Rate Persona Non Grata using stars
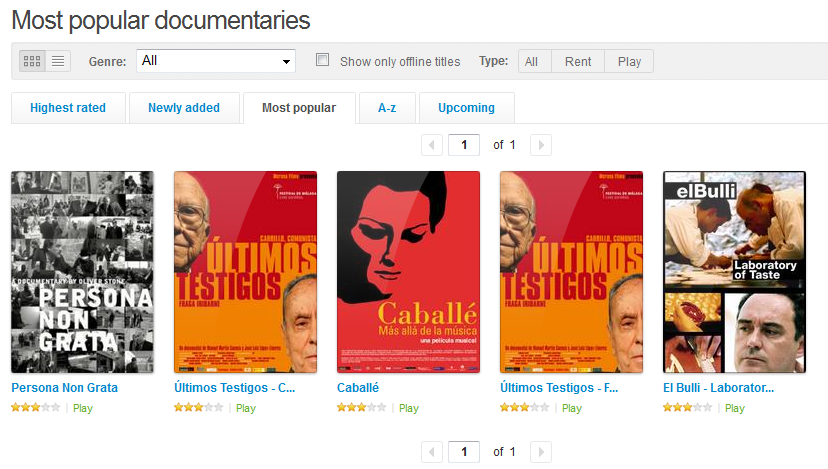This screenshot has width=828, height=469. (x=36, y=407)
